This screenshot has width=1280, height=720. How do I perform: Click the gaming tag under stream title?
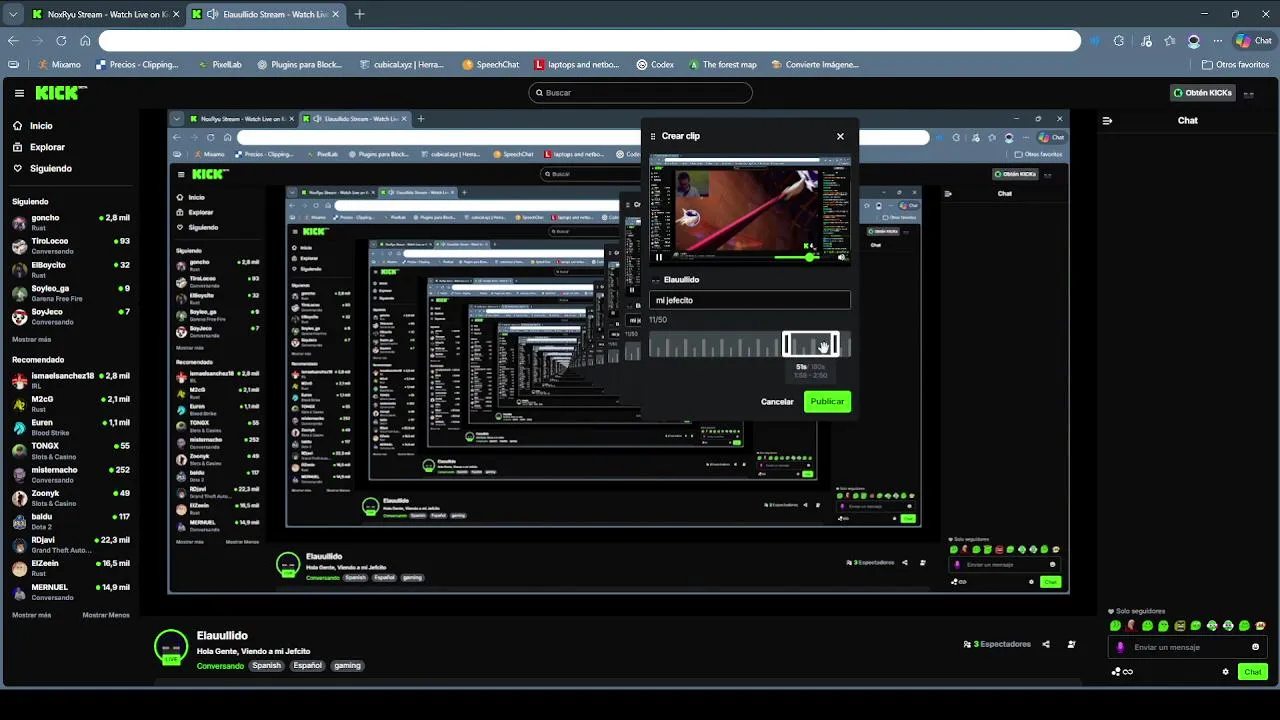tap(347, 665)
